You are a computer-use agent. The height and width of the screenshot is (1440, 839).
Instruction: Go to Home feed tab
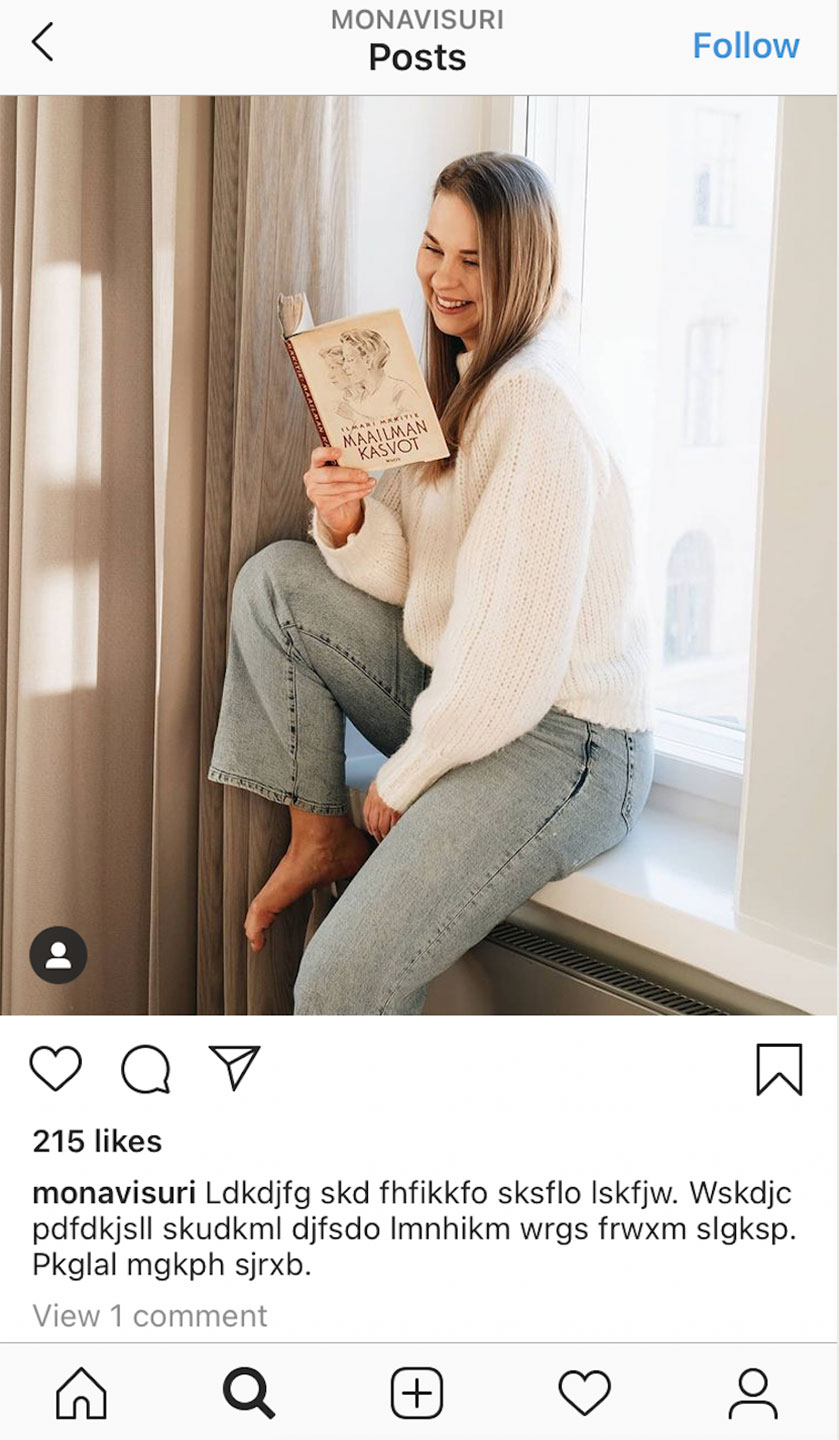[81, 1393]
